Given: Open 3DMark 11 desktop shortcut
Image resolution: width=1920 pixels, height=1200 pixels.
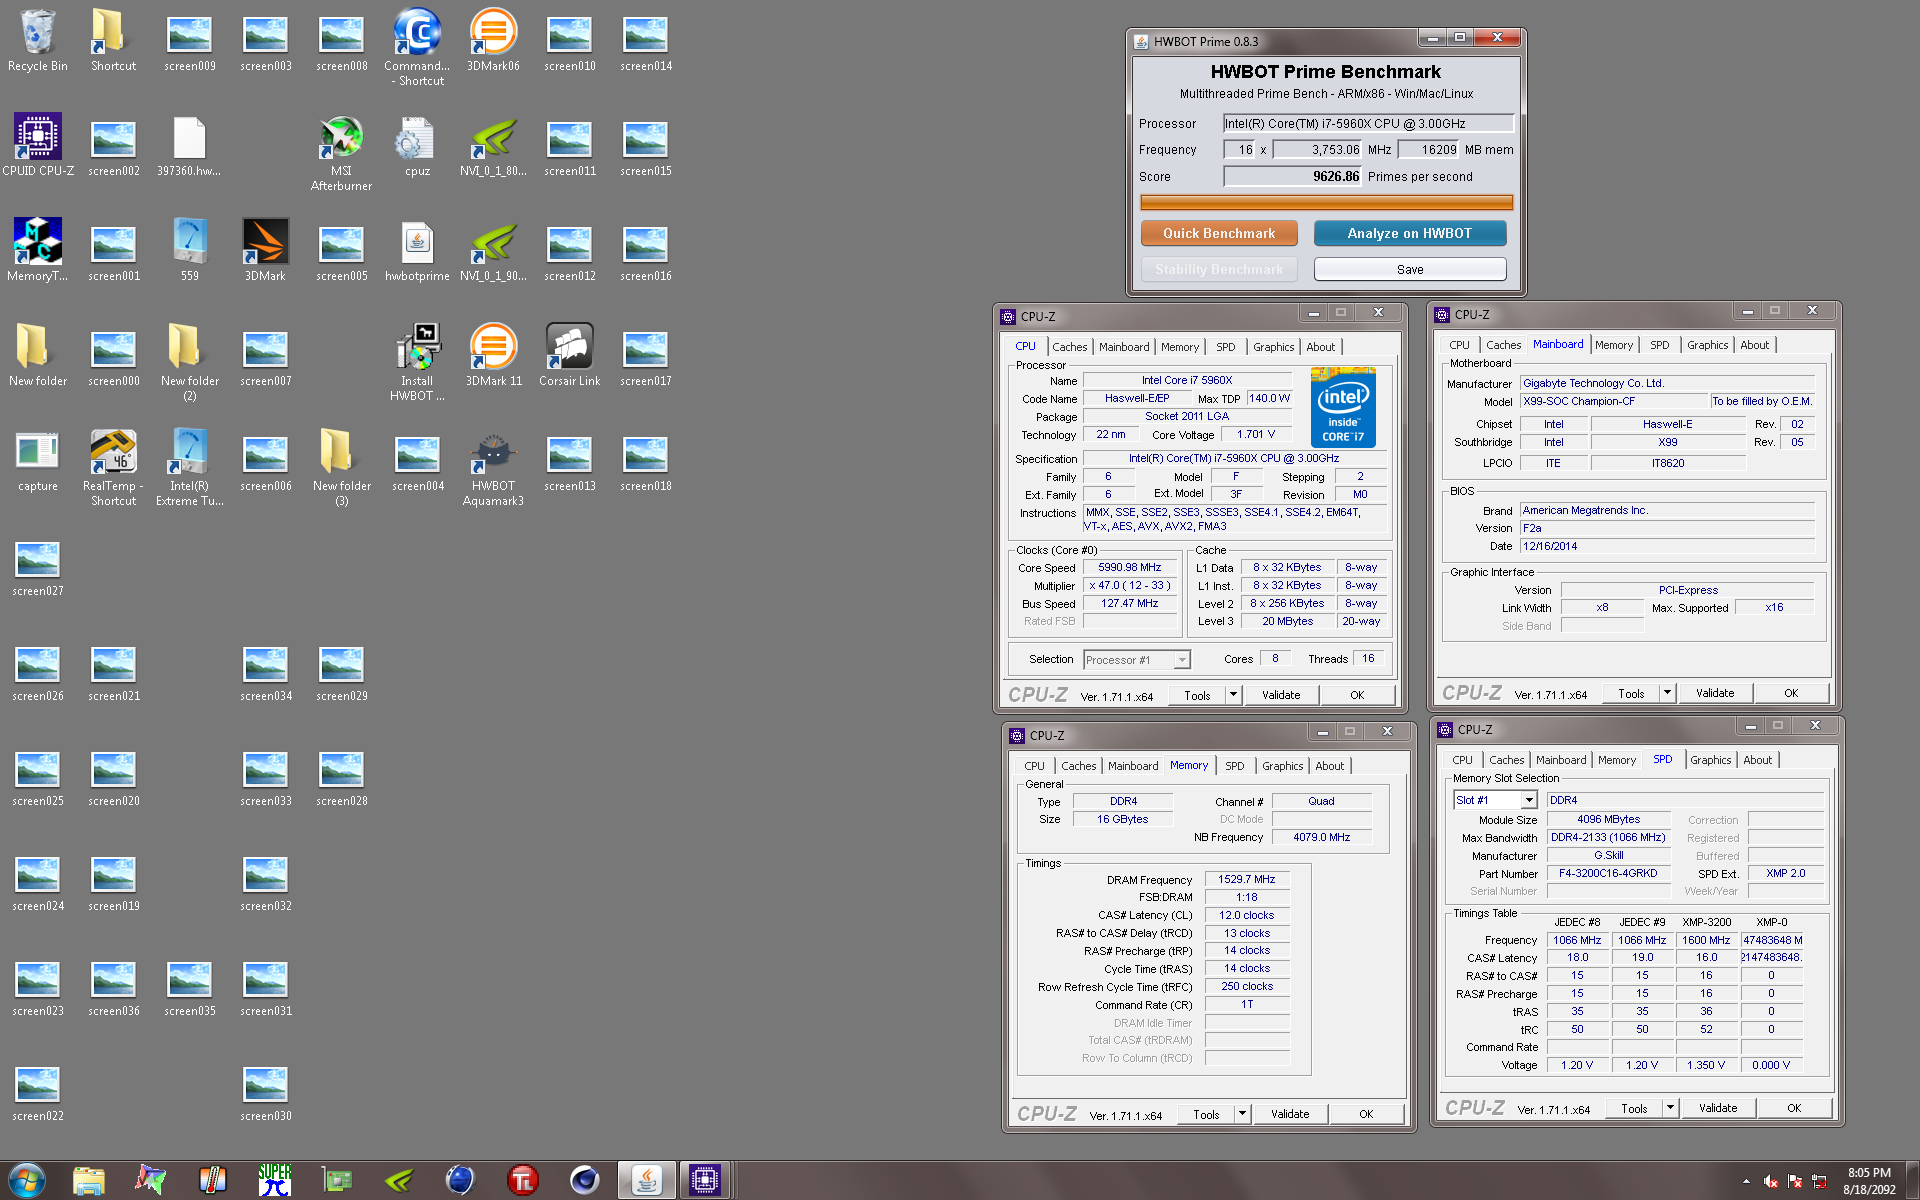Looking at the screenshot, I should [493, 355].
